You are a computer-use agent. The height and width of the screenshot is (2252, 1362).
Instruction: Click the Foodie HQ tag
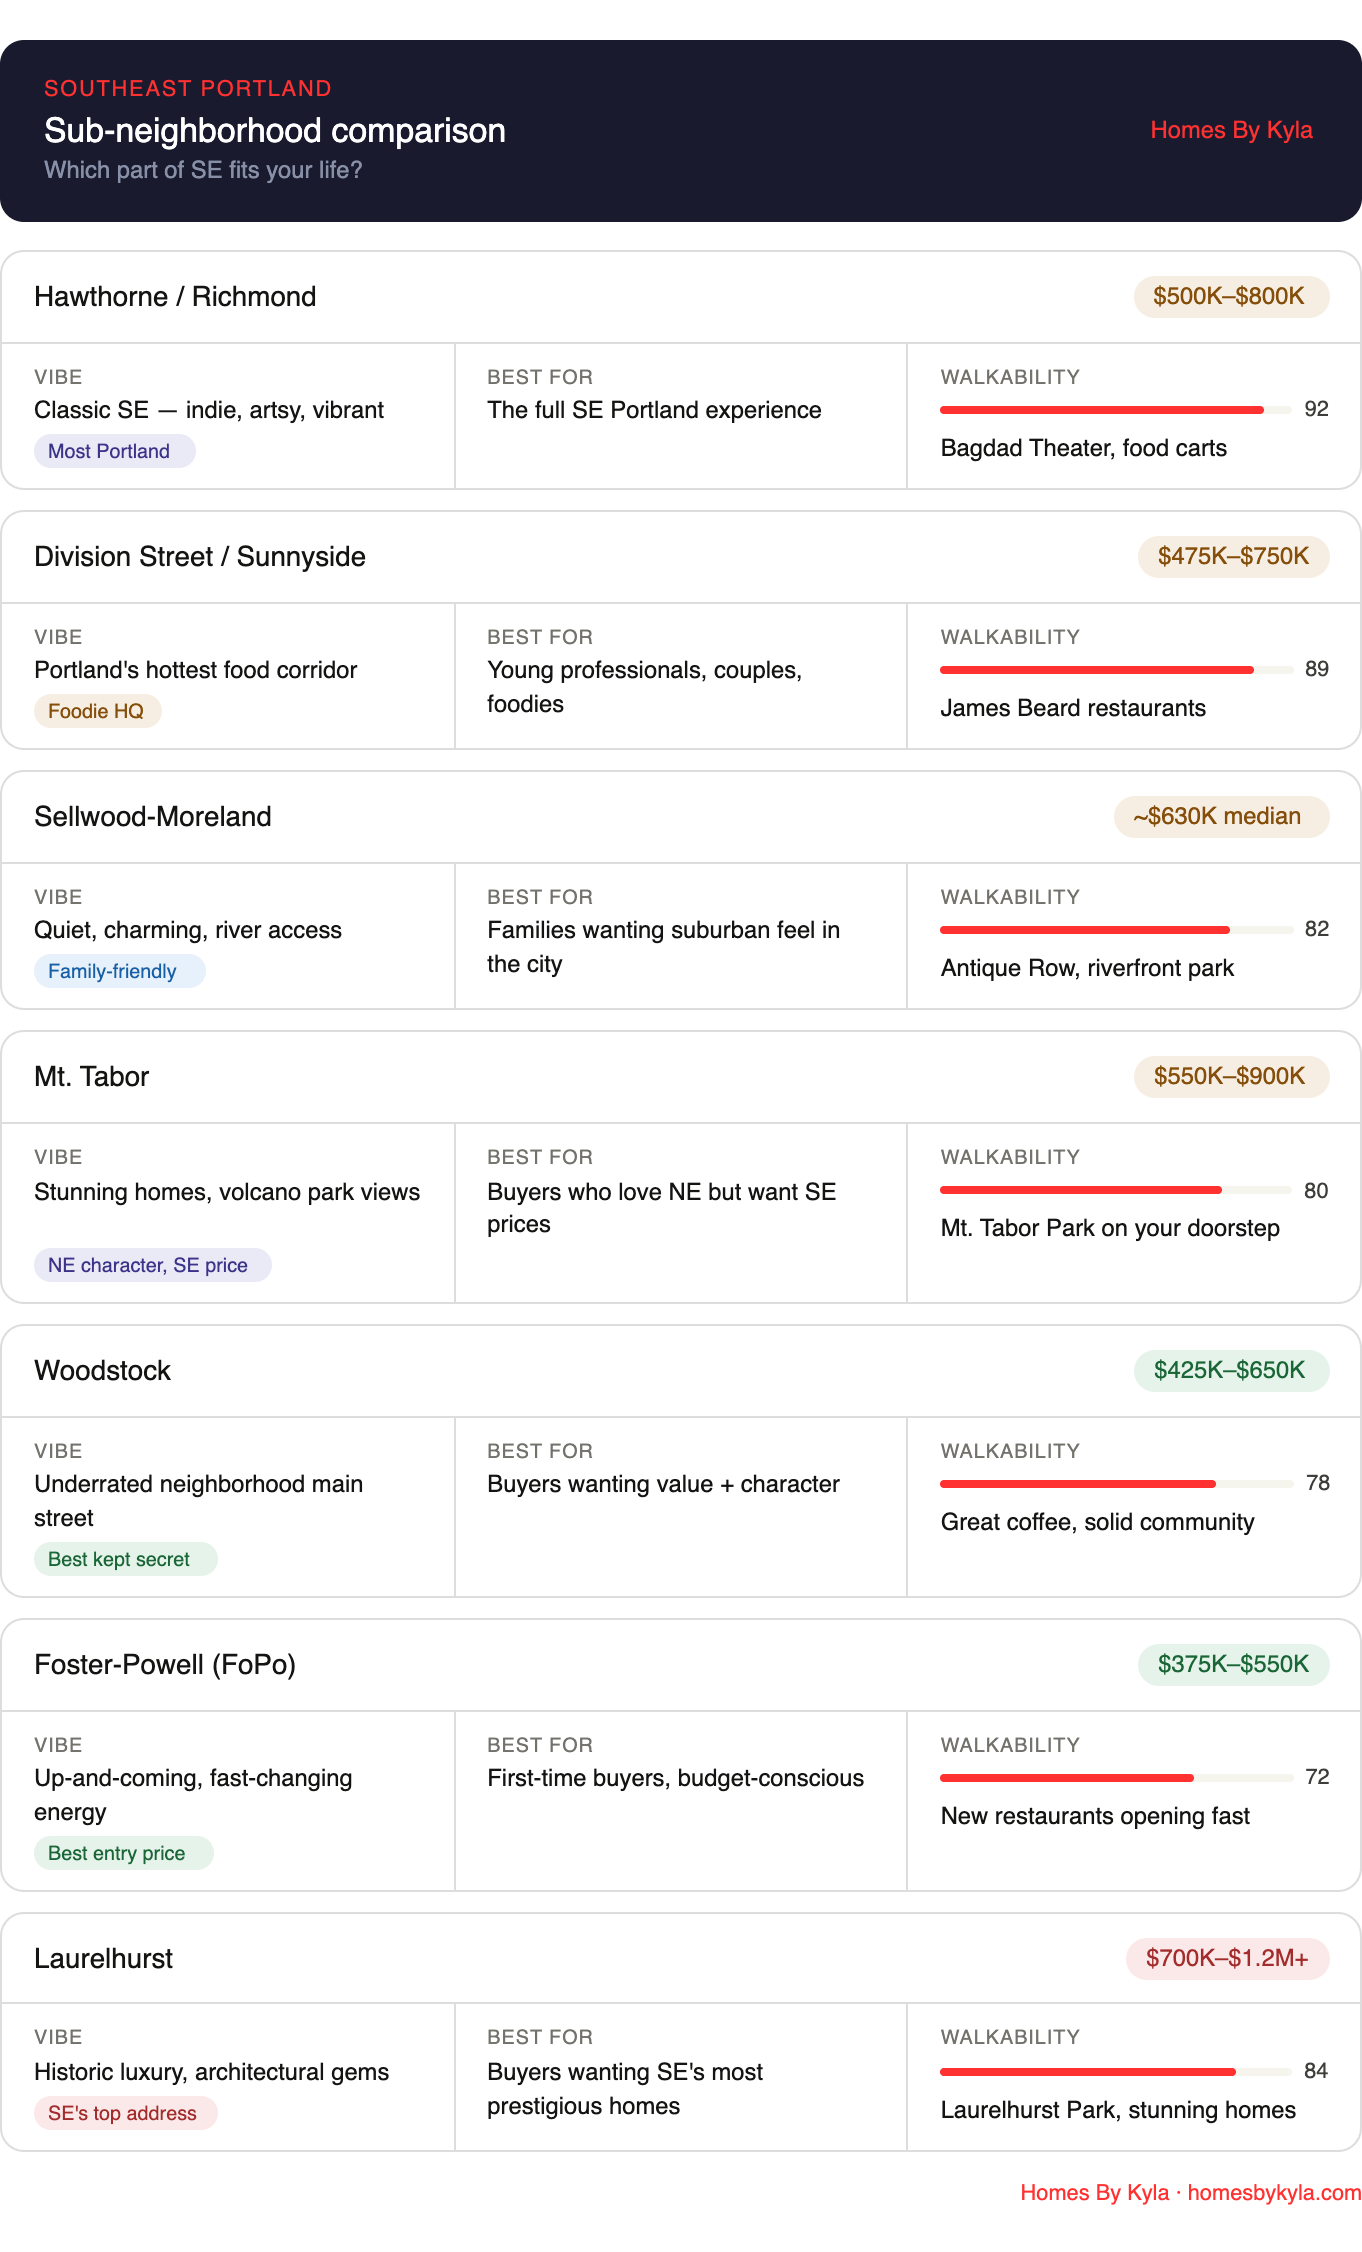[97, 711]
